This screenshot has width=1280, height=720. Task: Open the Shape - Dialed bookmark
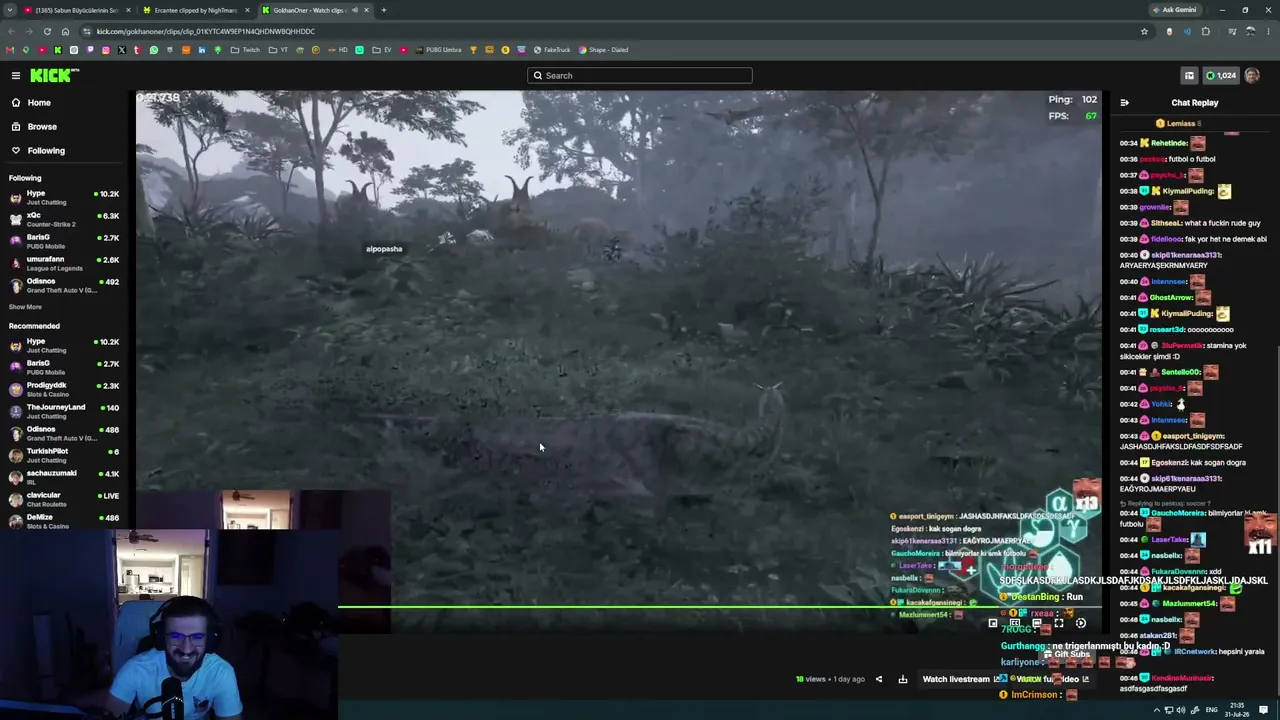pyautogui.click(x=603, y=50)
